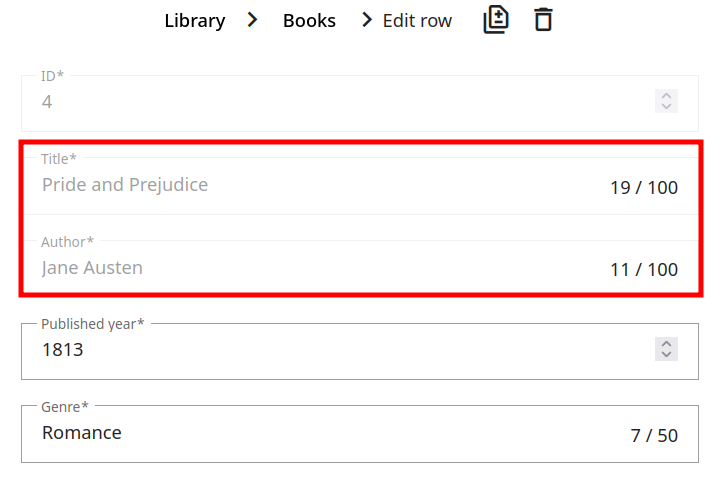Viewport: 721px width, 488px height.
Task: Click the ID field up arrow
Action: 666,95
